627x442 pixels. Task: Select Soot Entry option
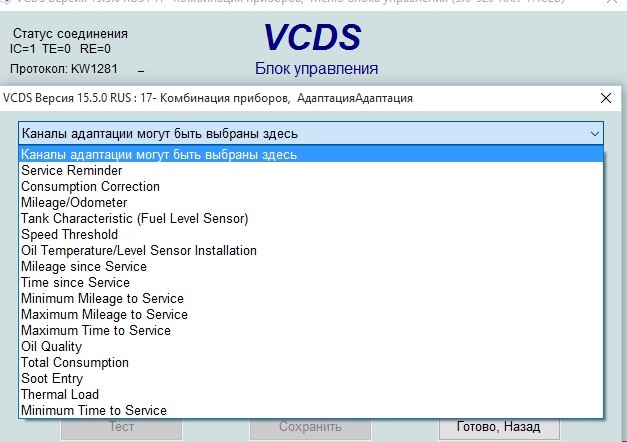[311, 378]
